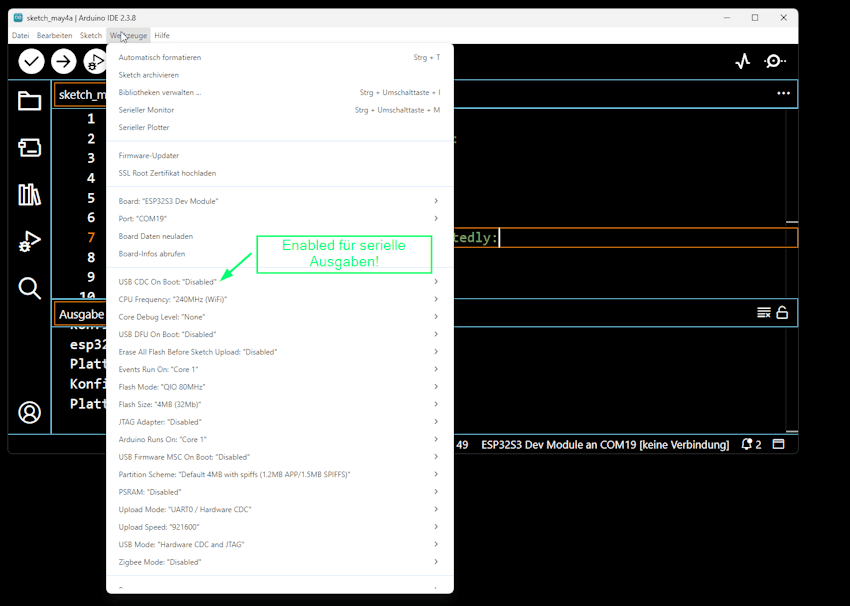This screenshot has width=850, height=606.
Task: Open the Serial Monitor magnifier icon
Action: [775, 61]
